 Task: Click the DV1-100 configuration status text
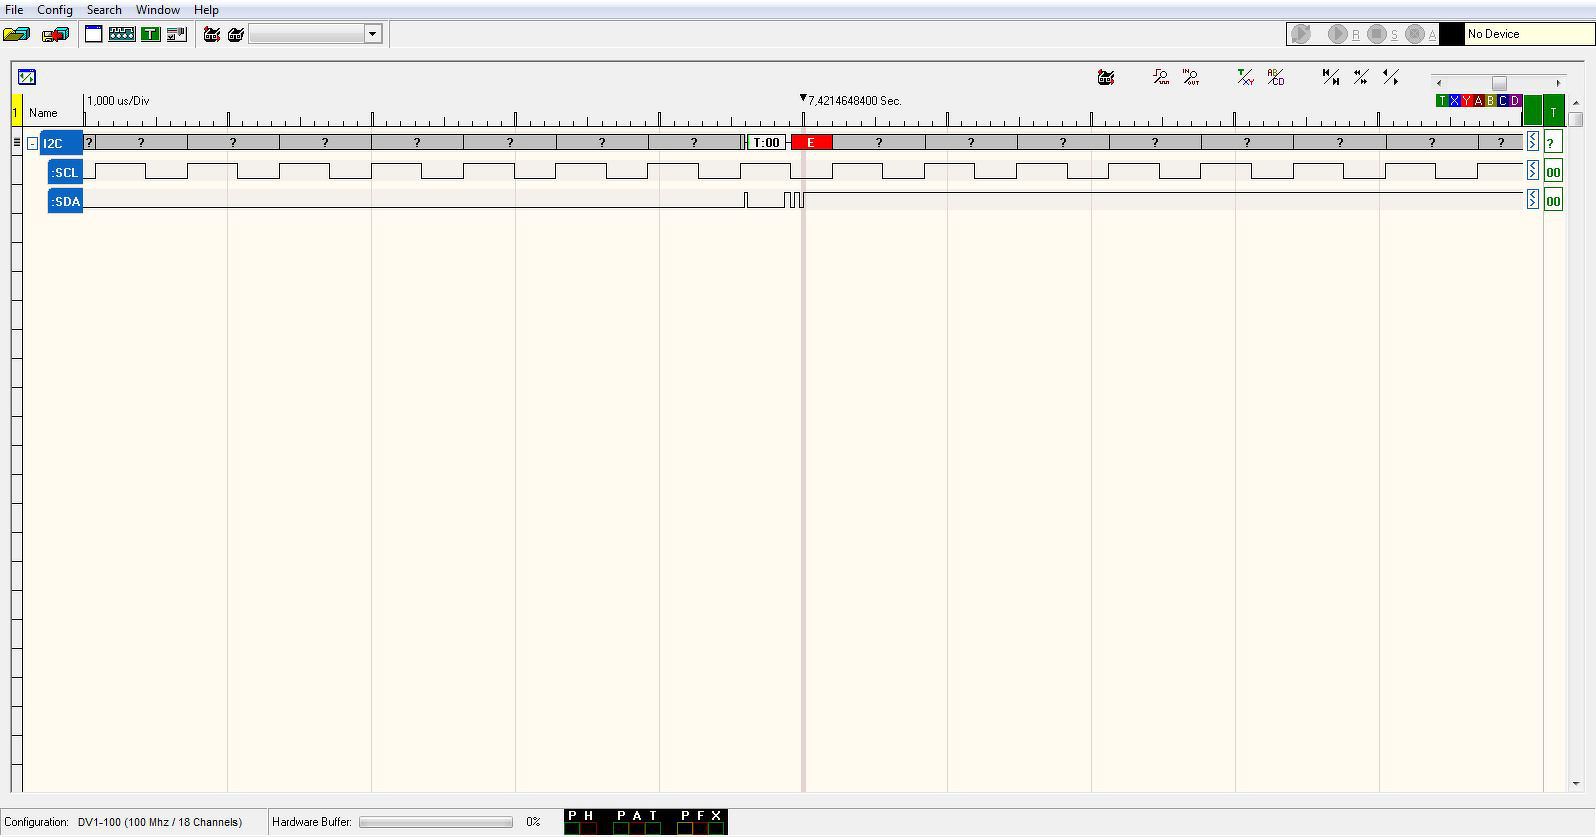coord(160,822)
